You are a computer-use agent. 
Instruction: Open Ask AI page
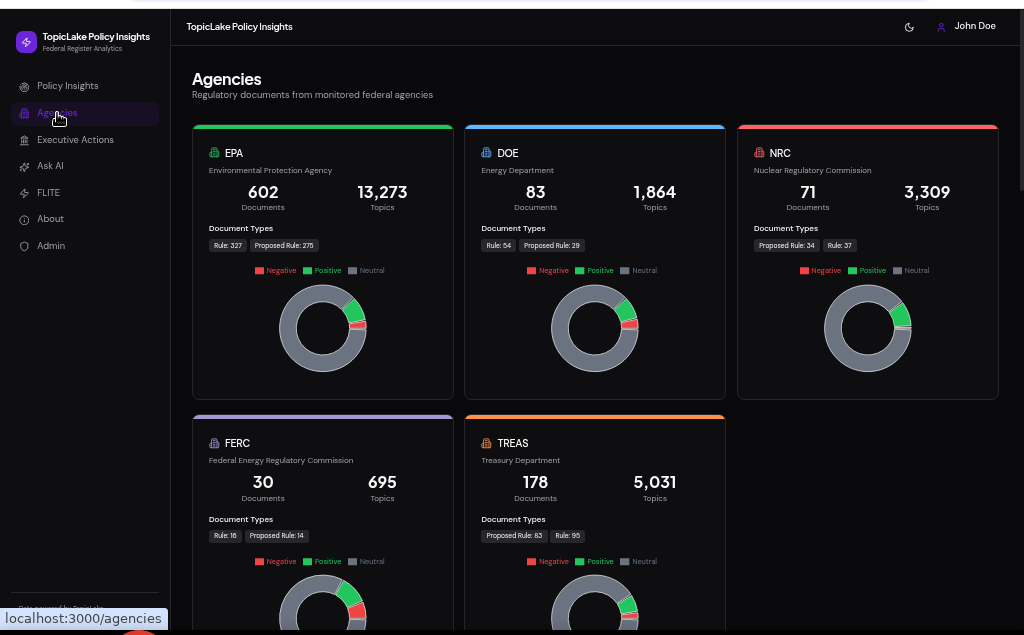pyautogui.click(x=50, y=166)
